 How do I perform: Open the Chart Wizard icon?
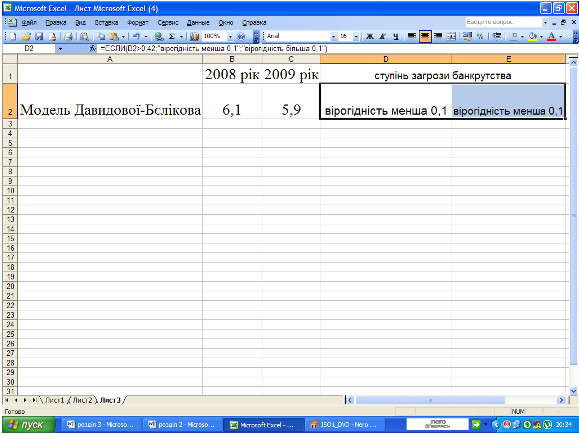[194, 37]
